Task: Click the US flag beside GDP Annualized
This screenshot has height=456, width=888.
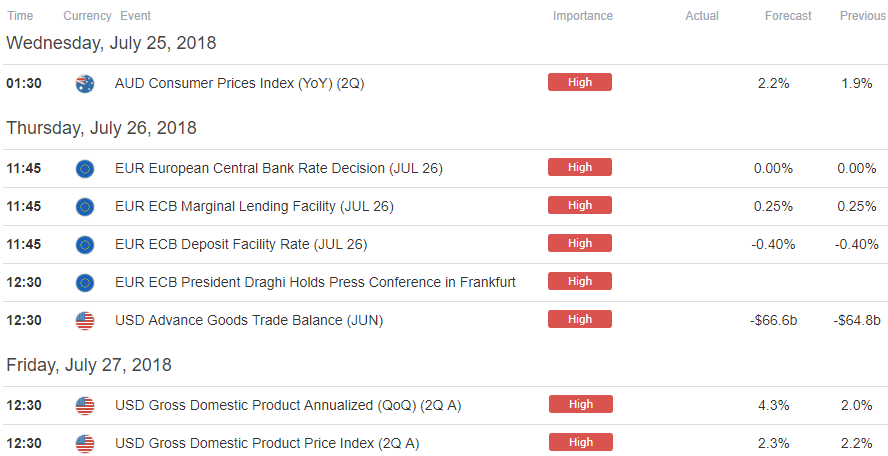Action: coord(85,406)
